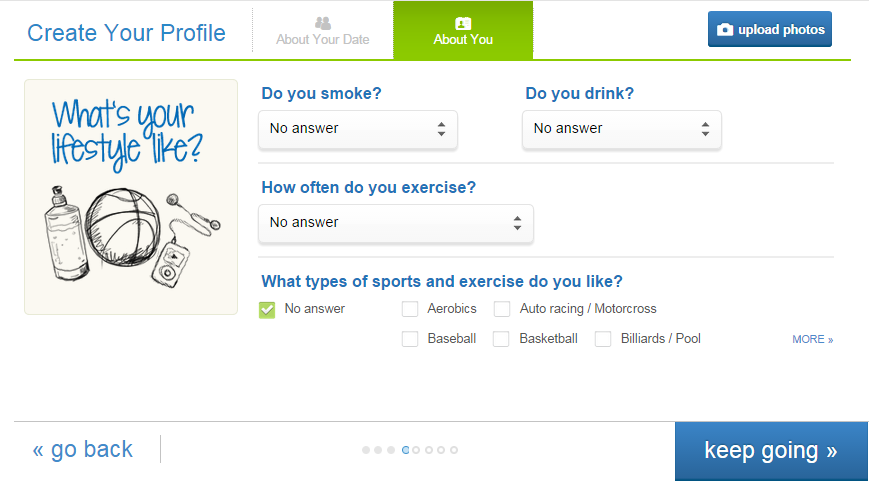Switch to the About Your Date tab
Screen dimensions: 869x481
point(322,31)
